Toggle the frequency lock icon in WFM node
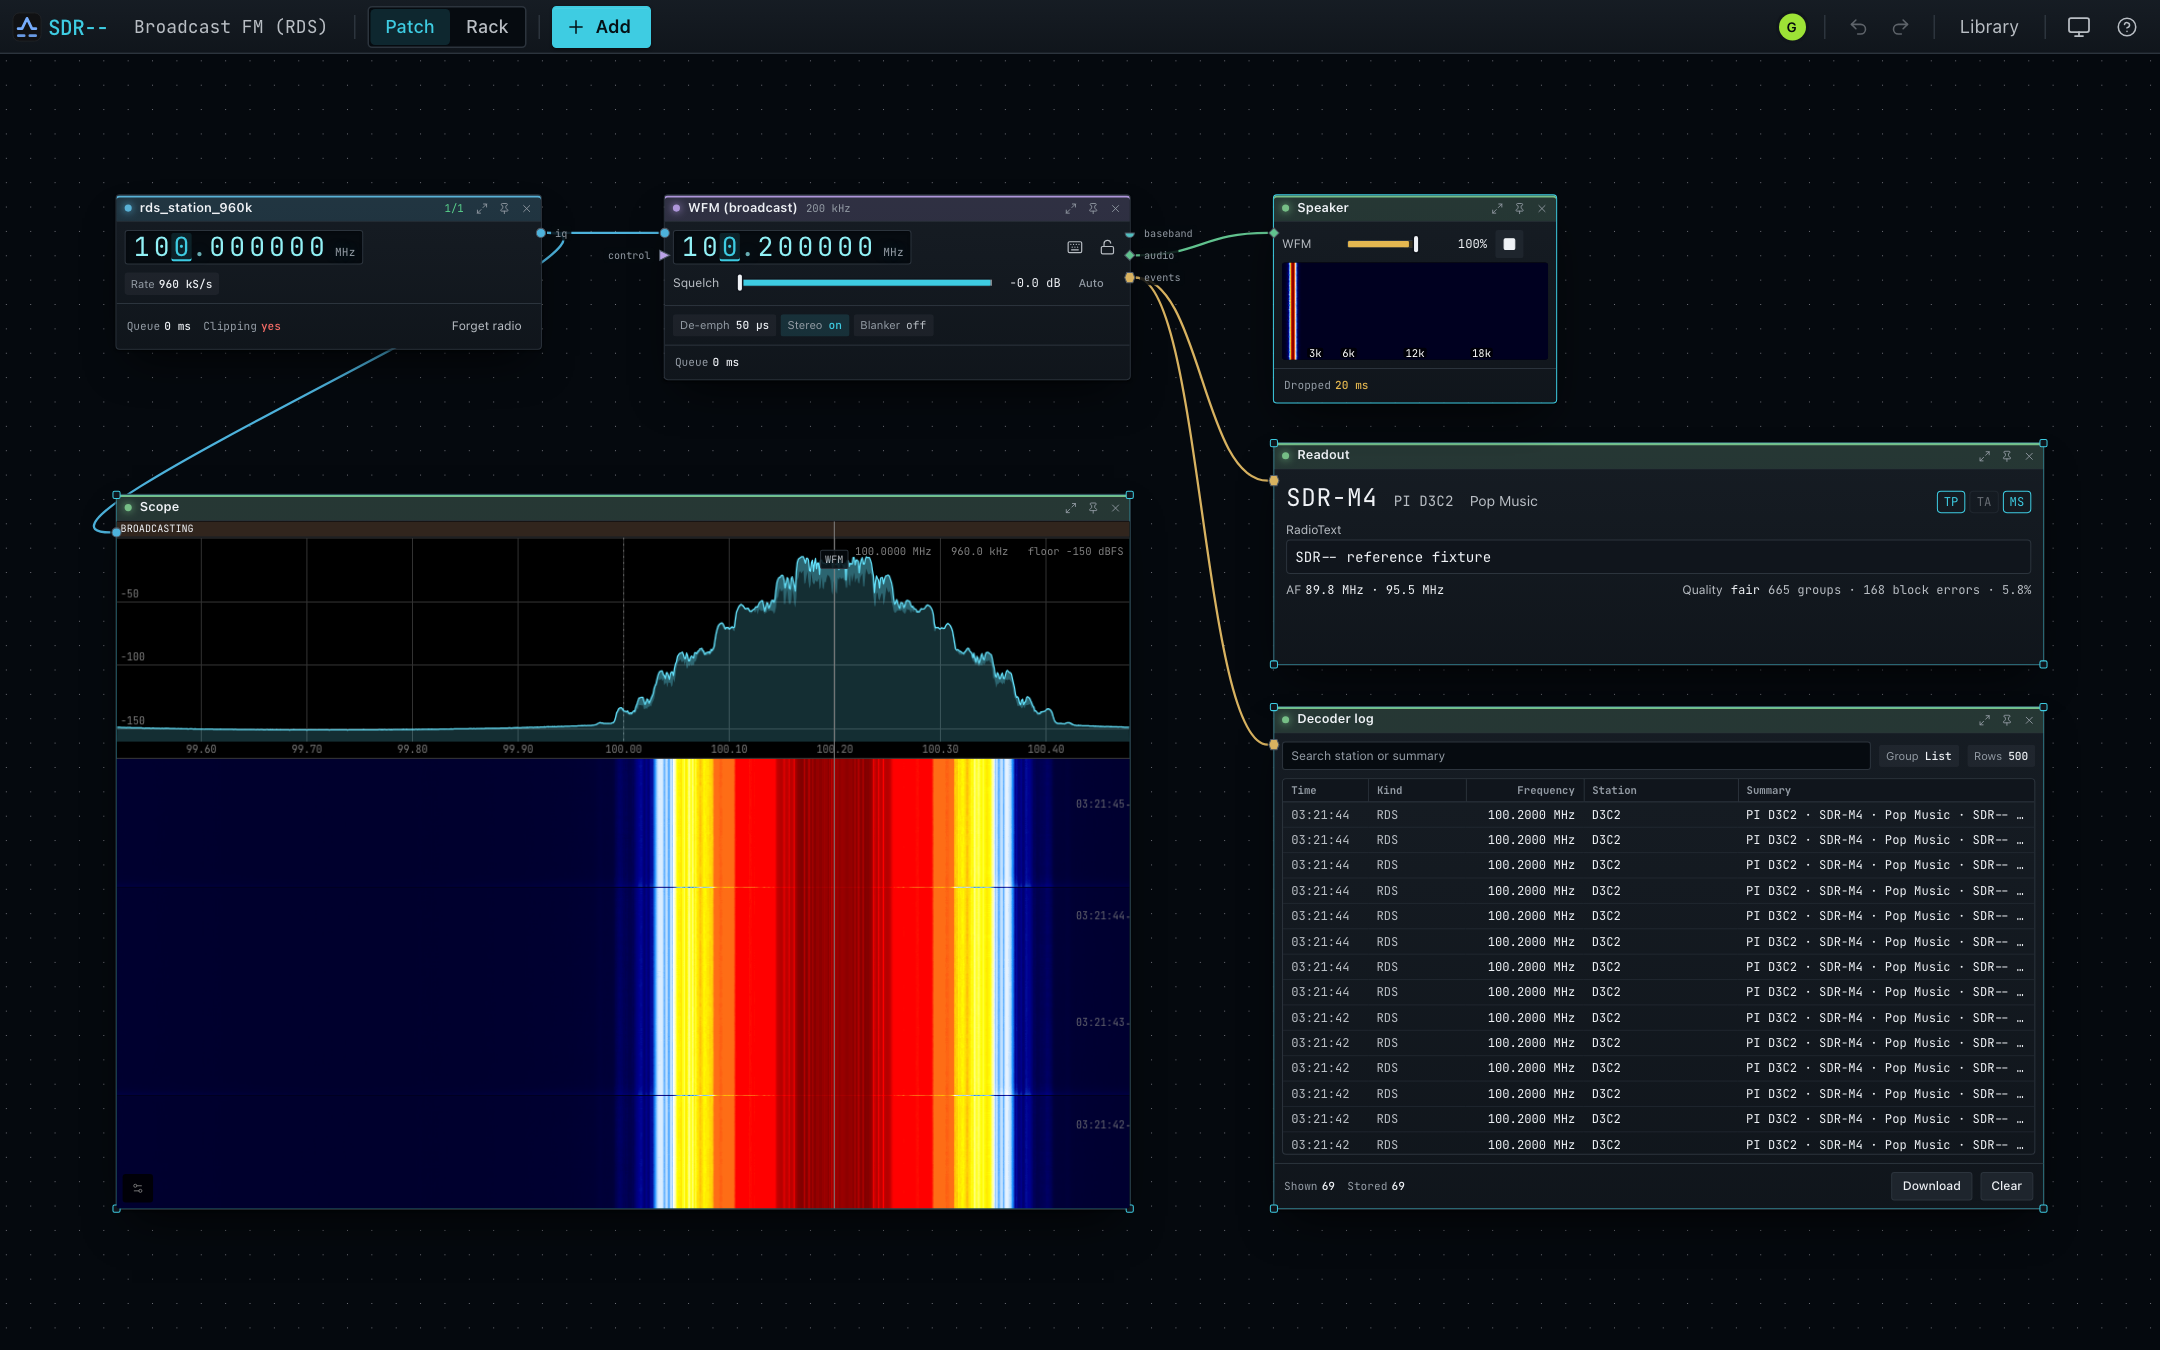 pos(1107,247)
